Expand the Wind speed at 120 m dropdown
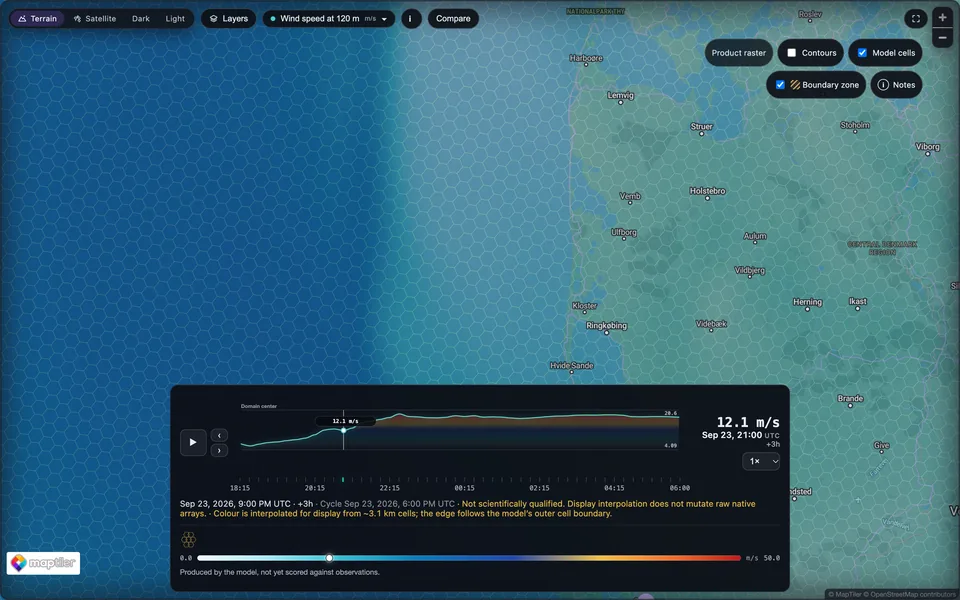The image size is (960, 600). tap(329, 18)
